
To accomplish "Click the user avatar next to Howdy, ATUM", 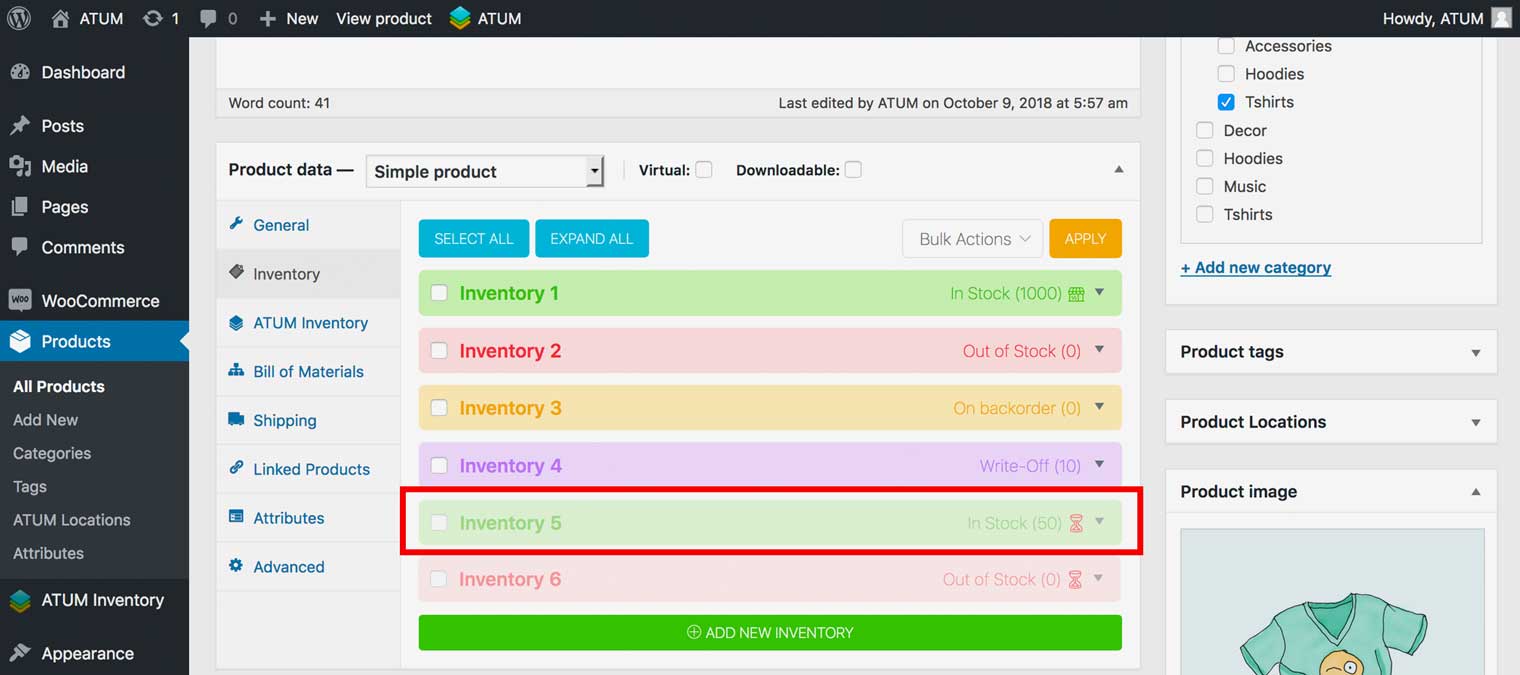I will click(x=1501, y=18).
